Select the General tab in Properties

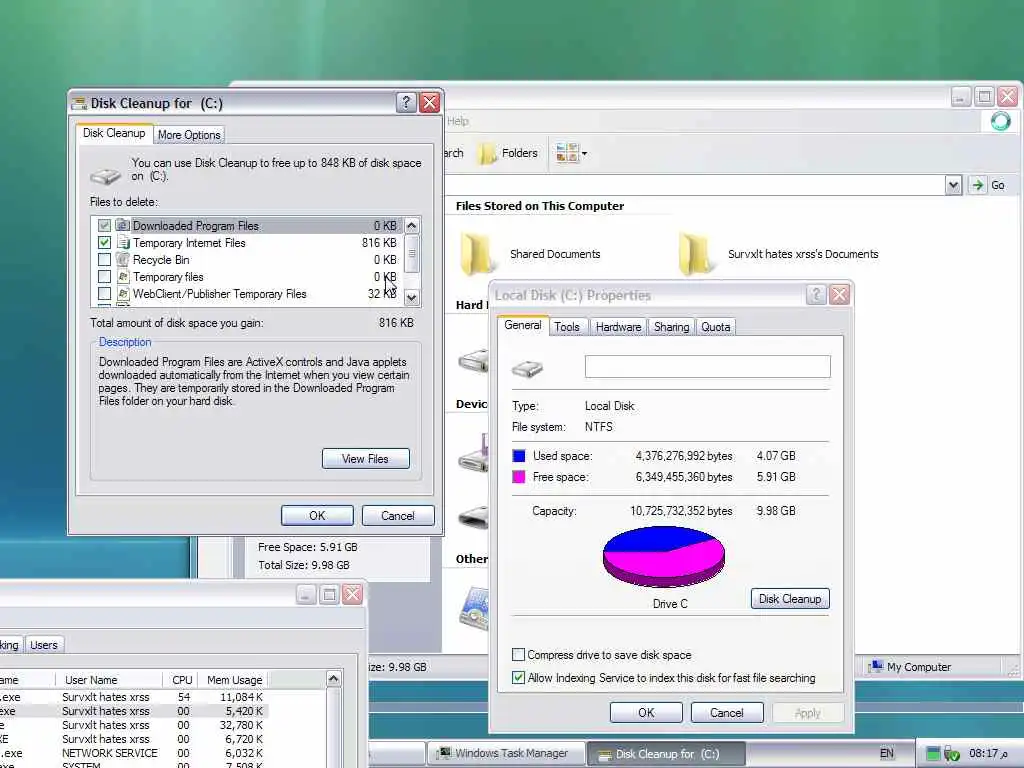(x=523, y=325)
